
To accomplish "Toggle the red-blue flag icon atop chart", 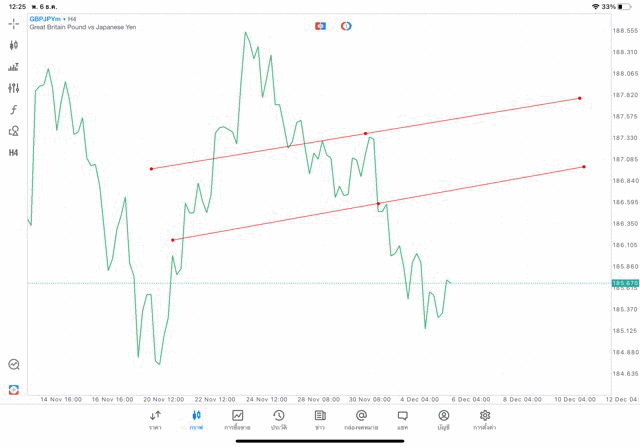I will (320, 26).
